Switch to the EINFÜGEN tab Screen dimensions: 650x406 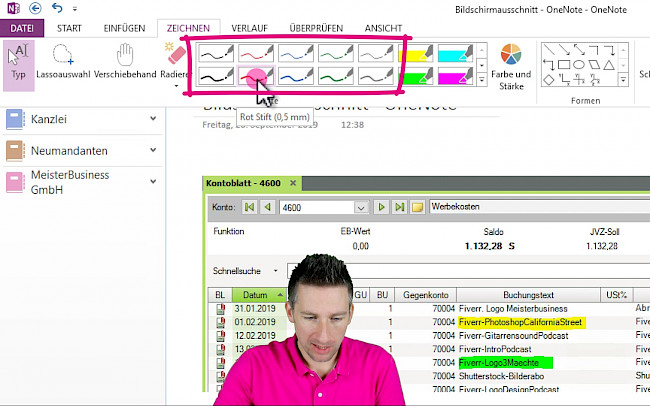[x=124, y=28]
